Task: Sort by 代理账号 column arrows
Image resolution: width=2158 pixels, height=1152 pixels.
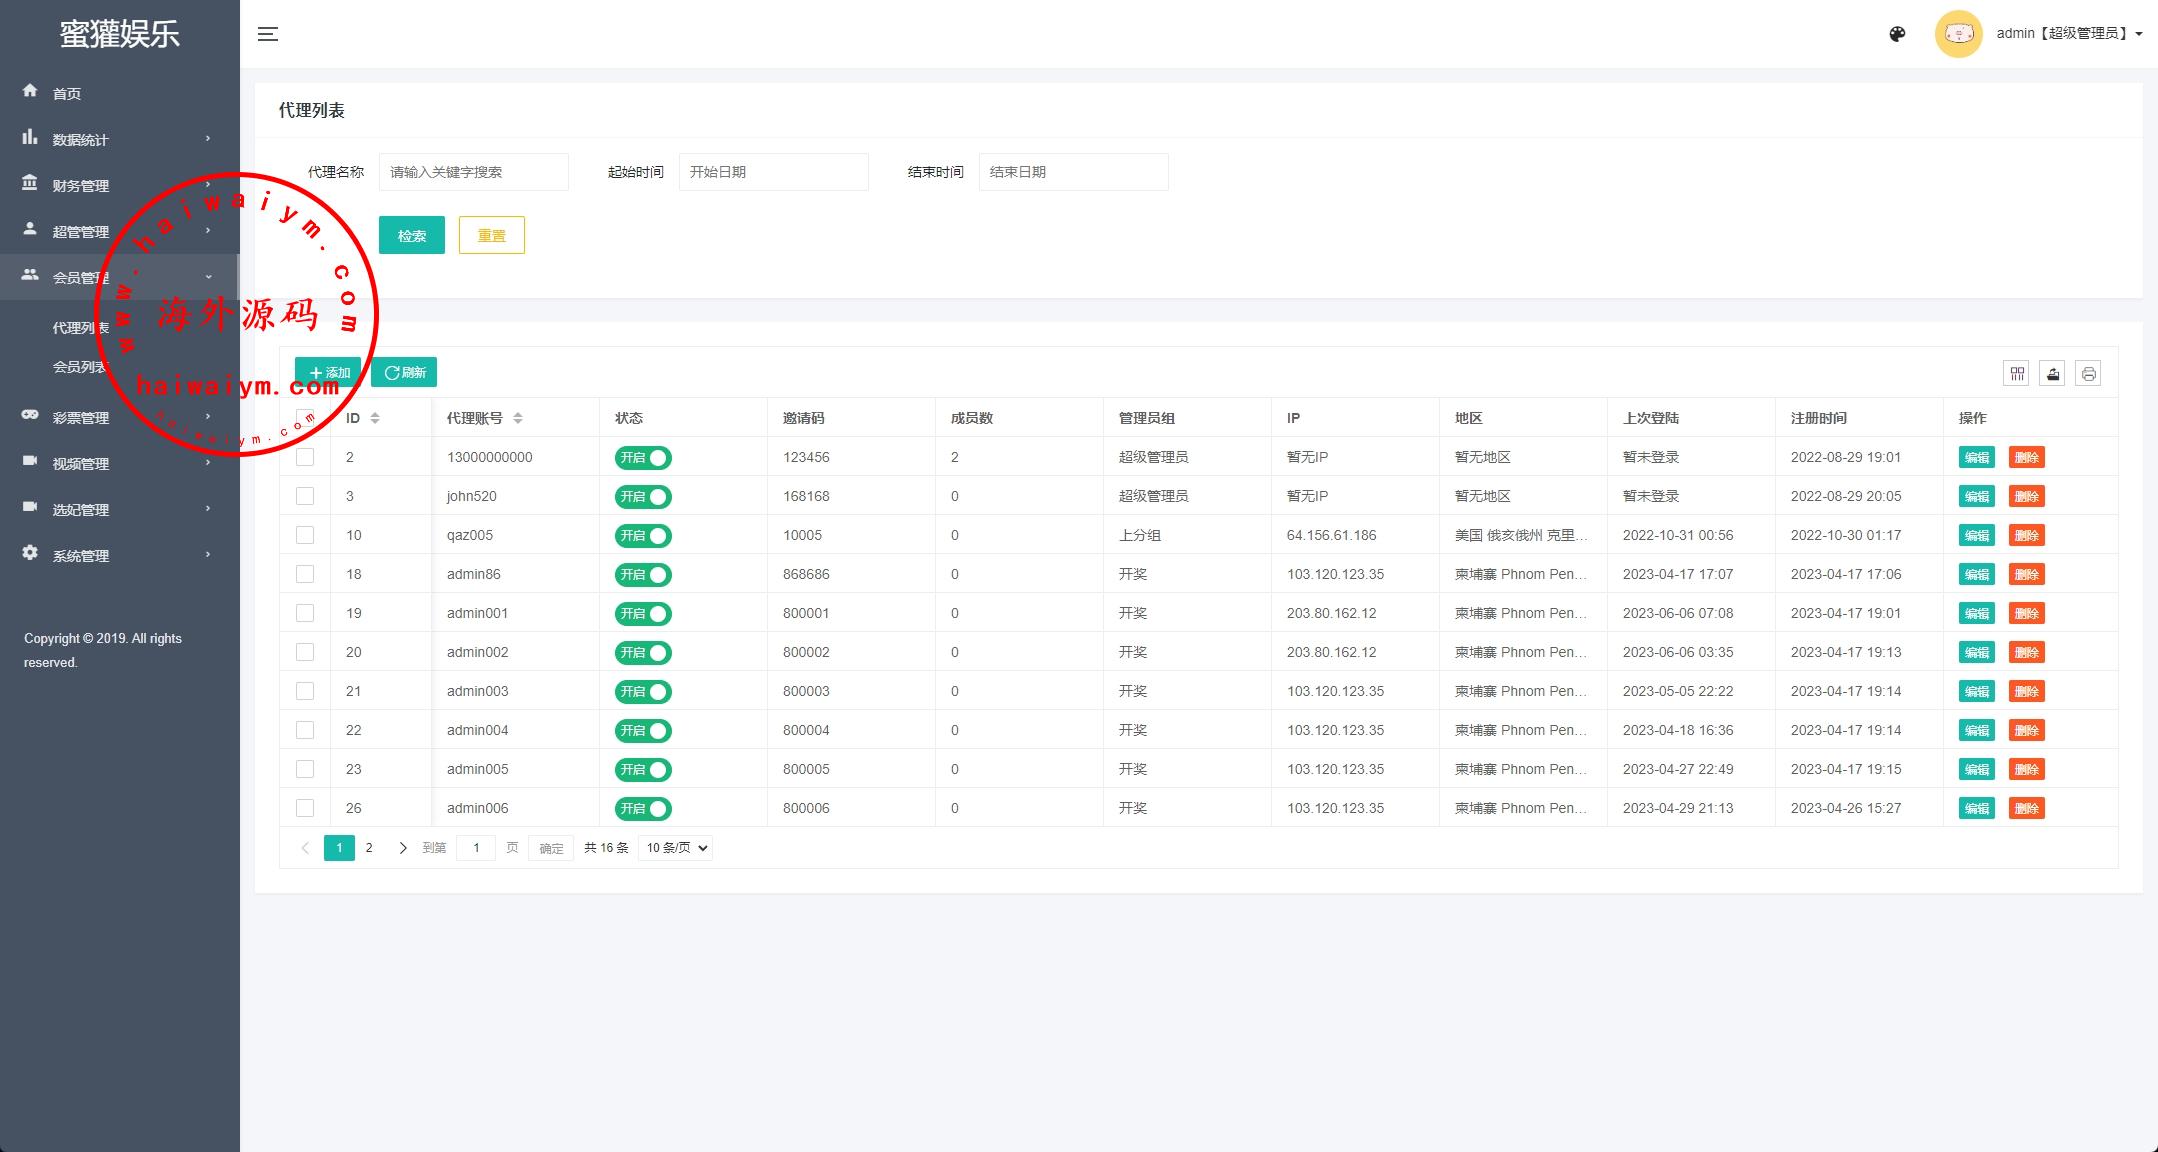Action: coord(518,418)
